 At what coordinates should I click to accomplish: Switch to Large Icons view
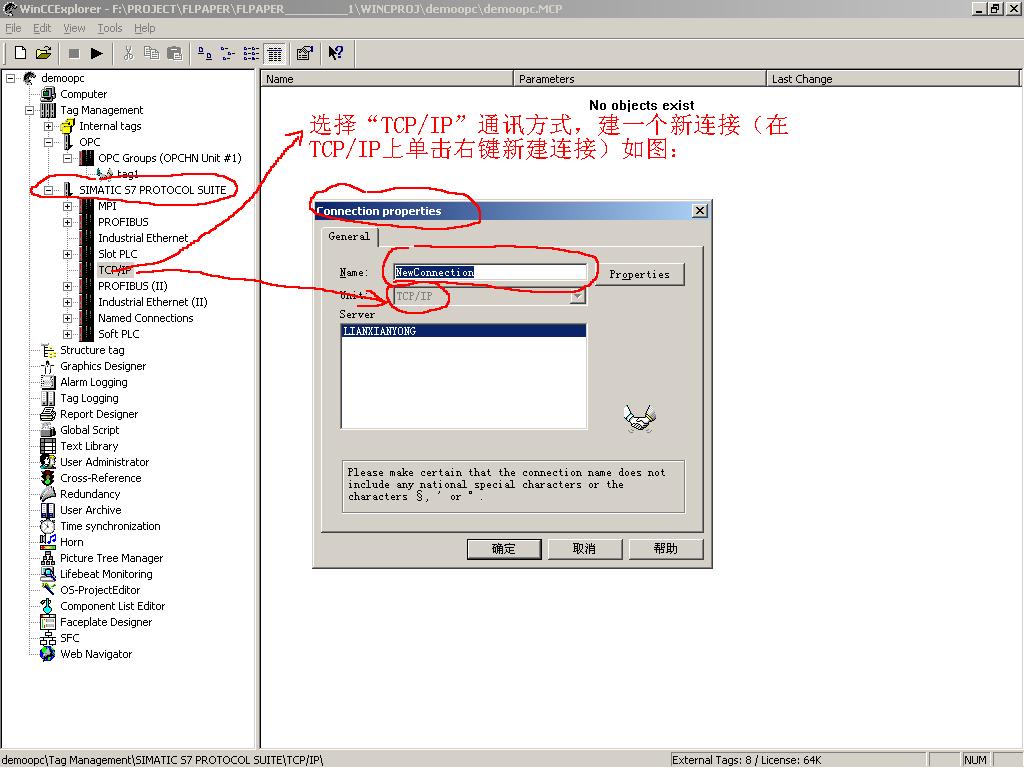[x=204, y=54]
